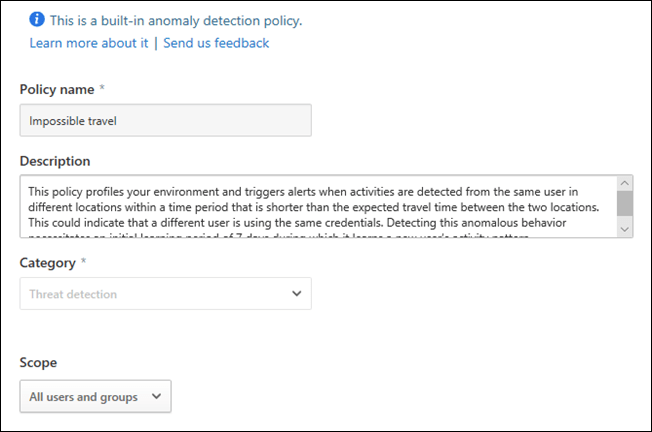The height and width of the screenshot is (432, 652).
Task: Click the required asterisk beside Category
Action: click(83, 262)
